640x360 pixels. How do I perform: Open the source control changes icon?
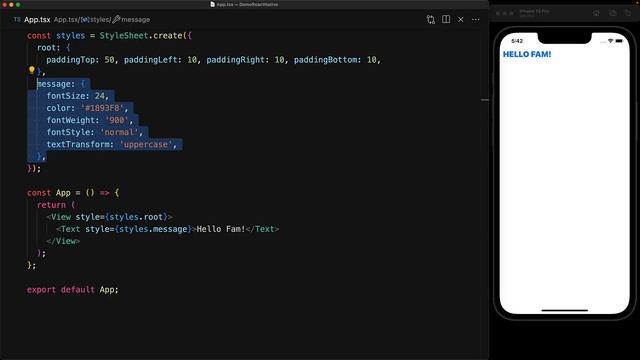[x=431, y=20]
